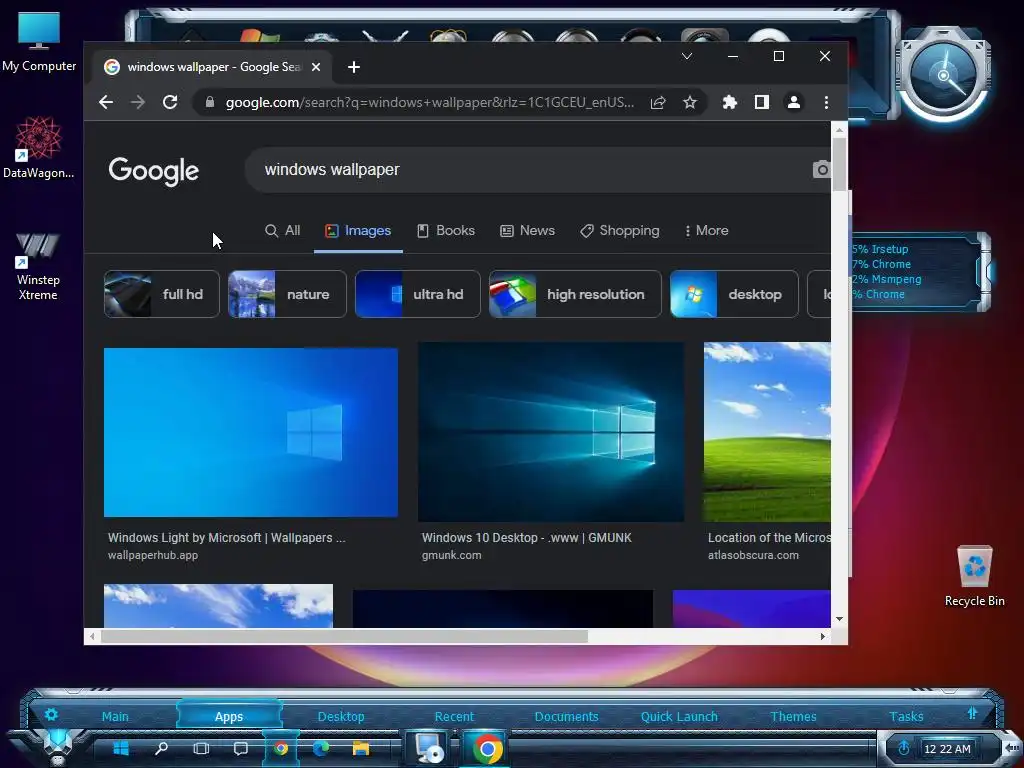Open the Documents shelf tab
Image resolution: width=1024 pixels, height=768 pixels.
tap(566, 716)
